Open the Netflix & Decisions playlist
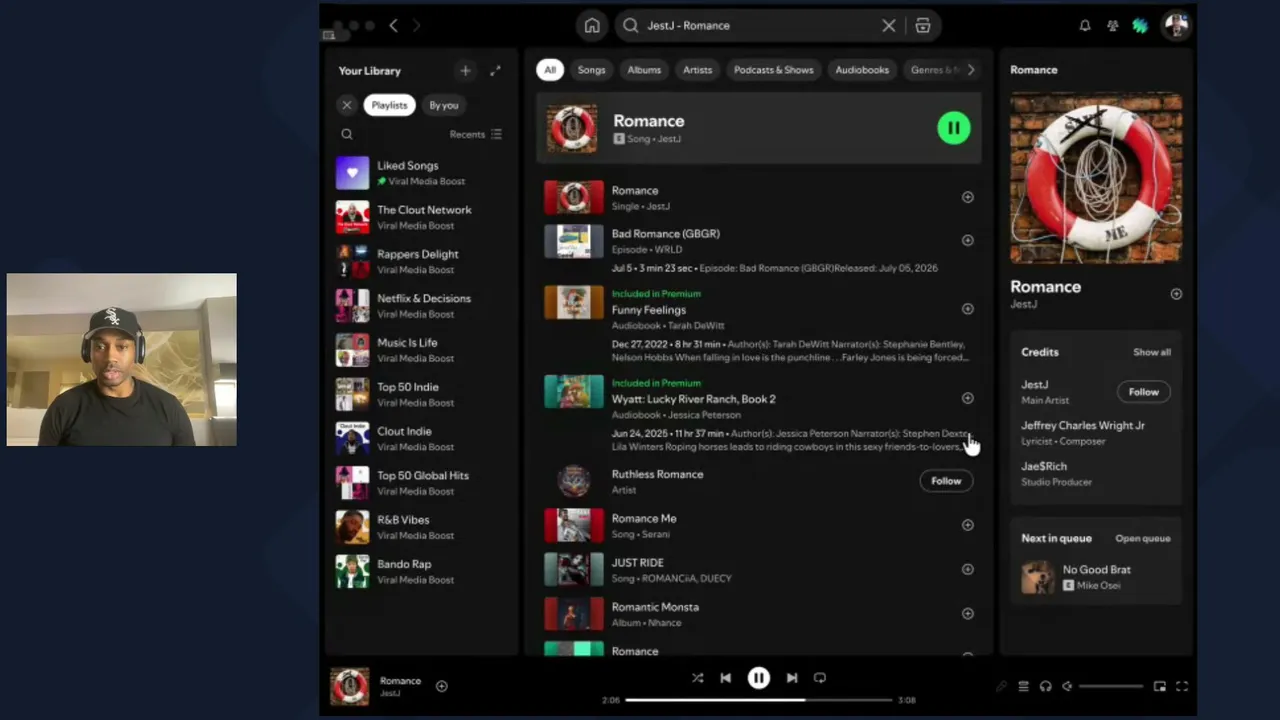 (x=420, y=306)
